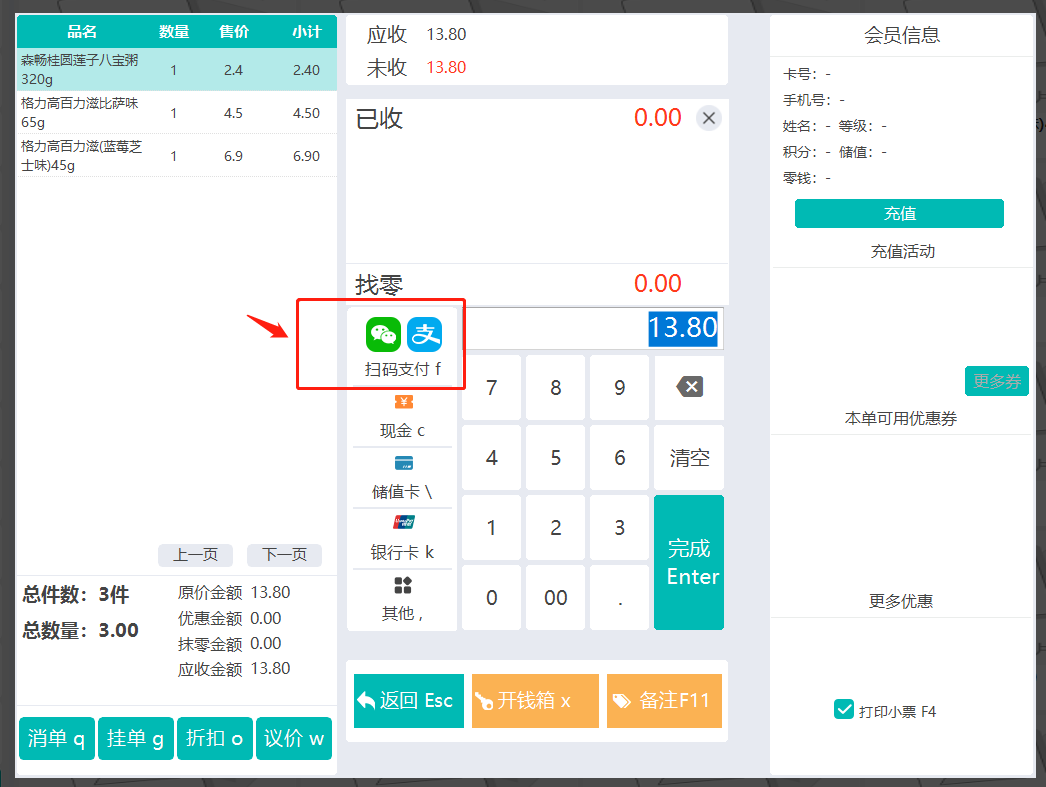Click the 6.90 subtotal cell

click(x=306, y=156)
